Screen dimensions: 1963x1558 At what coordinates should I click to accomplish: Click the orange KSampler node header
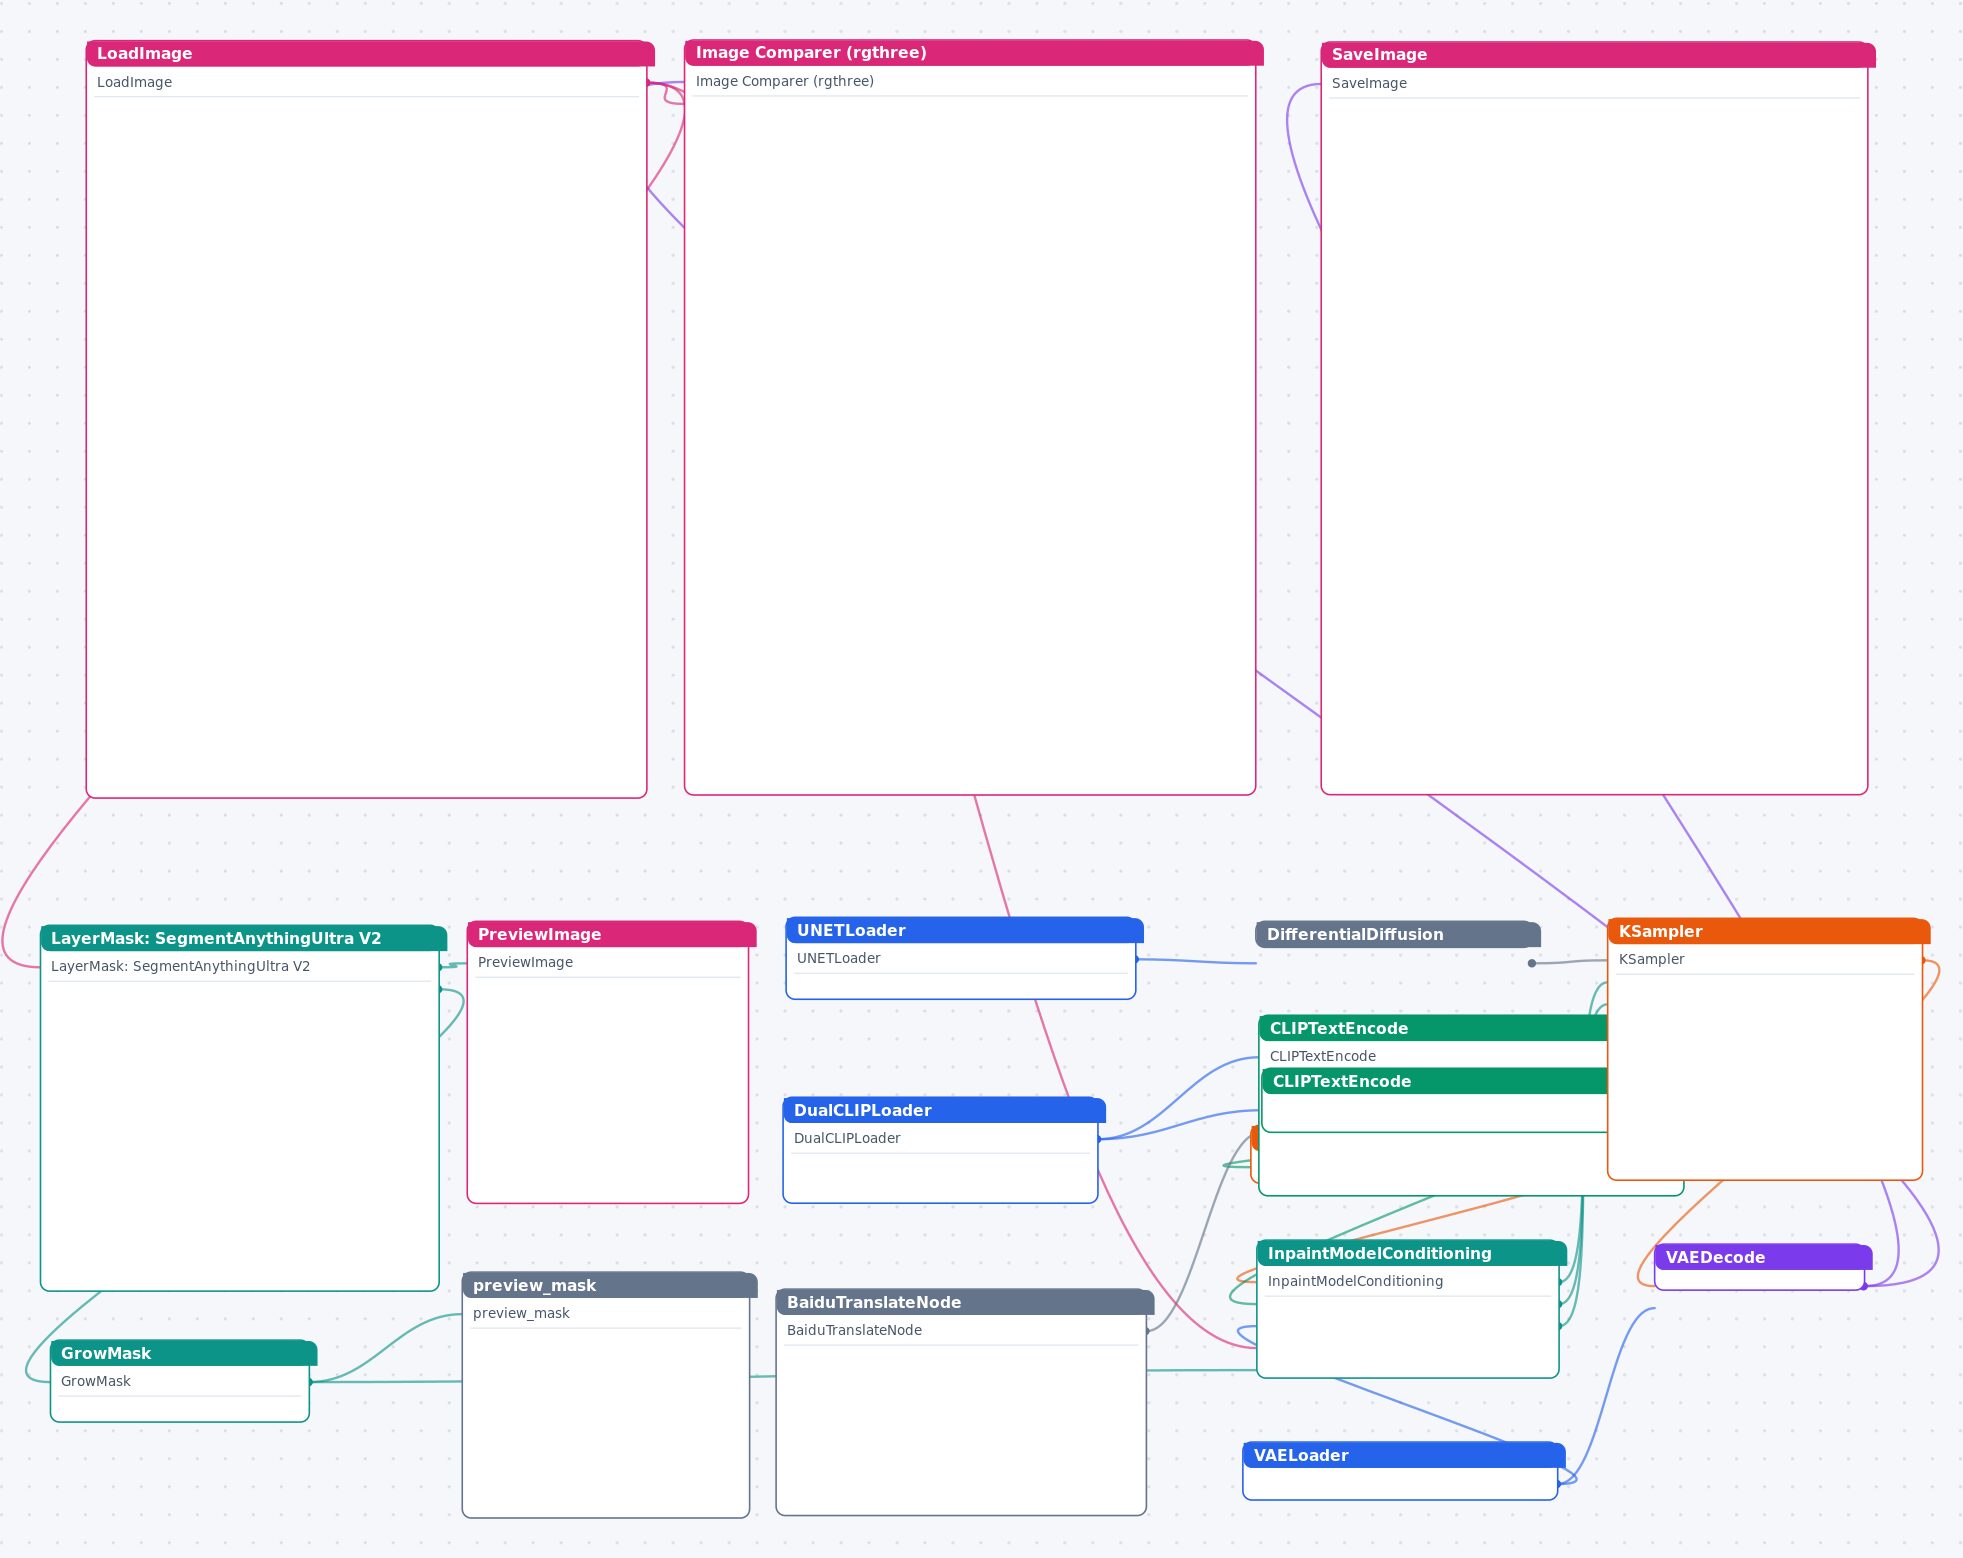[x=1768, y=931]
